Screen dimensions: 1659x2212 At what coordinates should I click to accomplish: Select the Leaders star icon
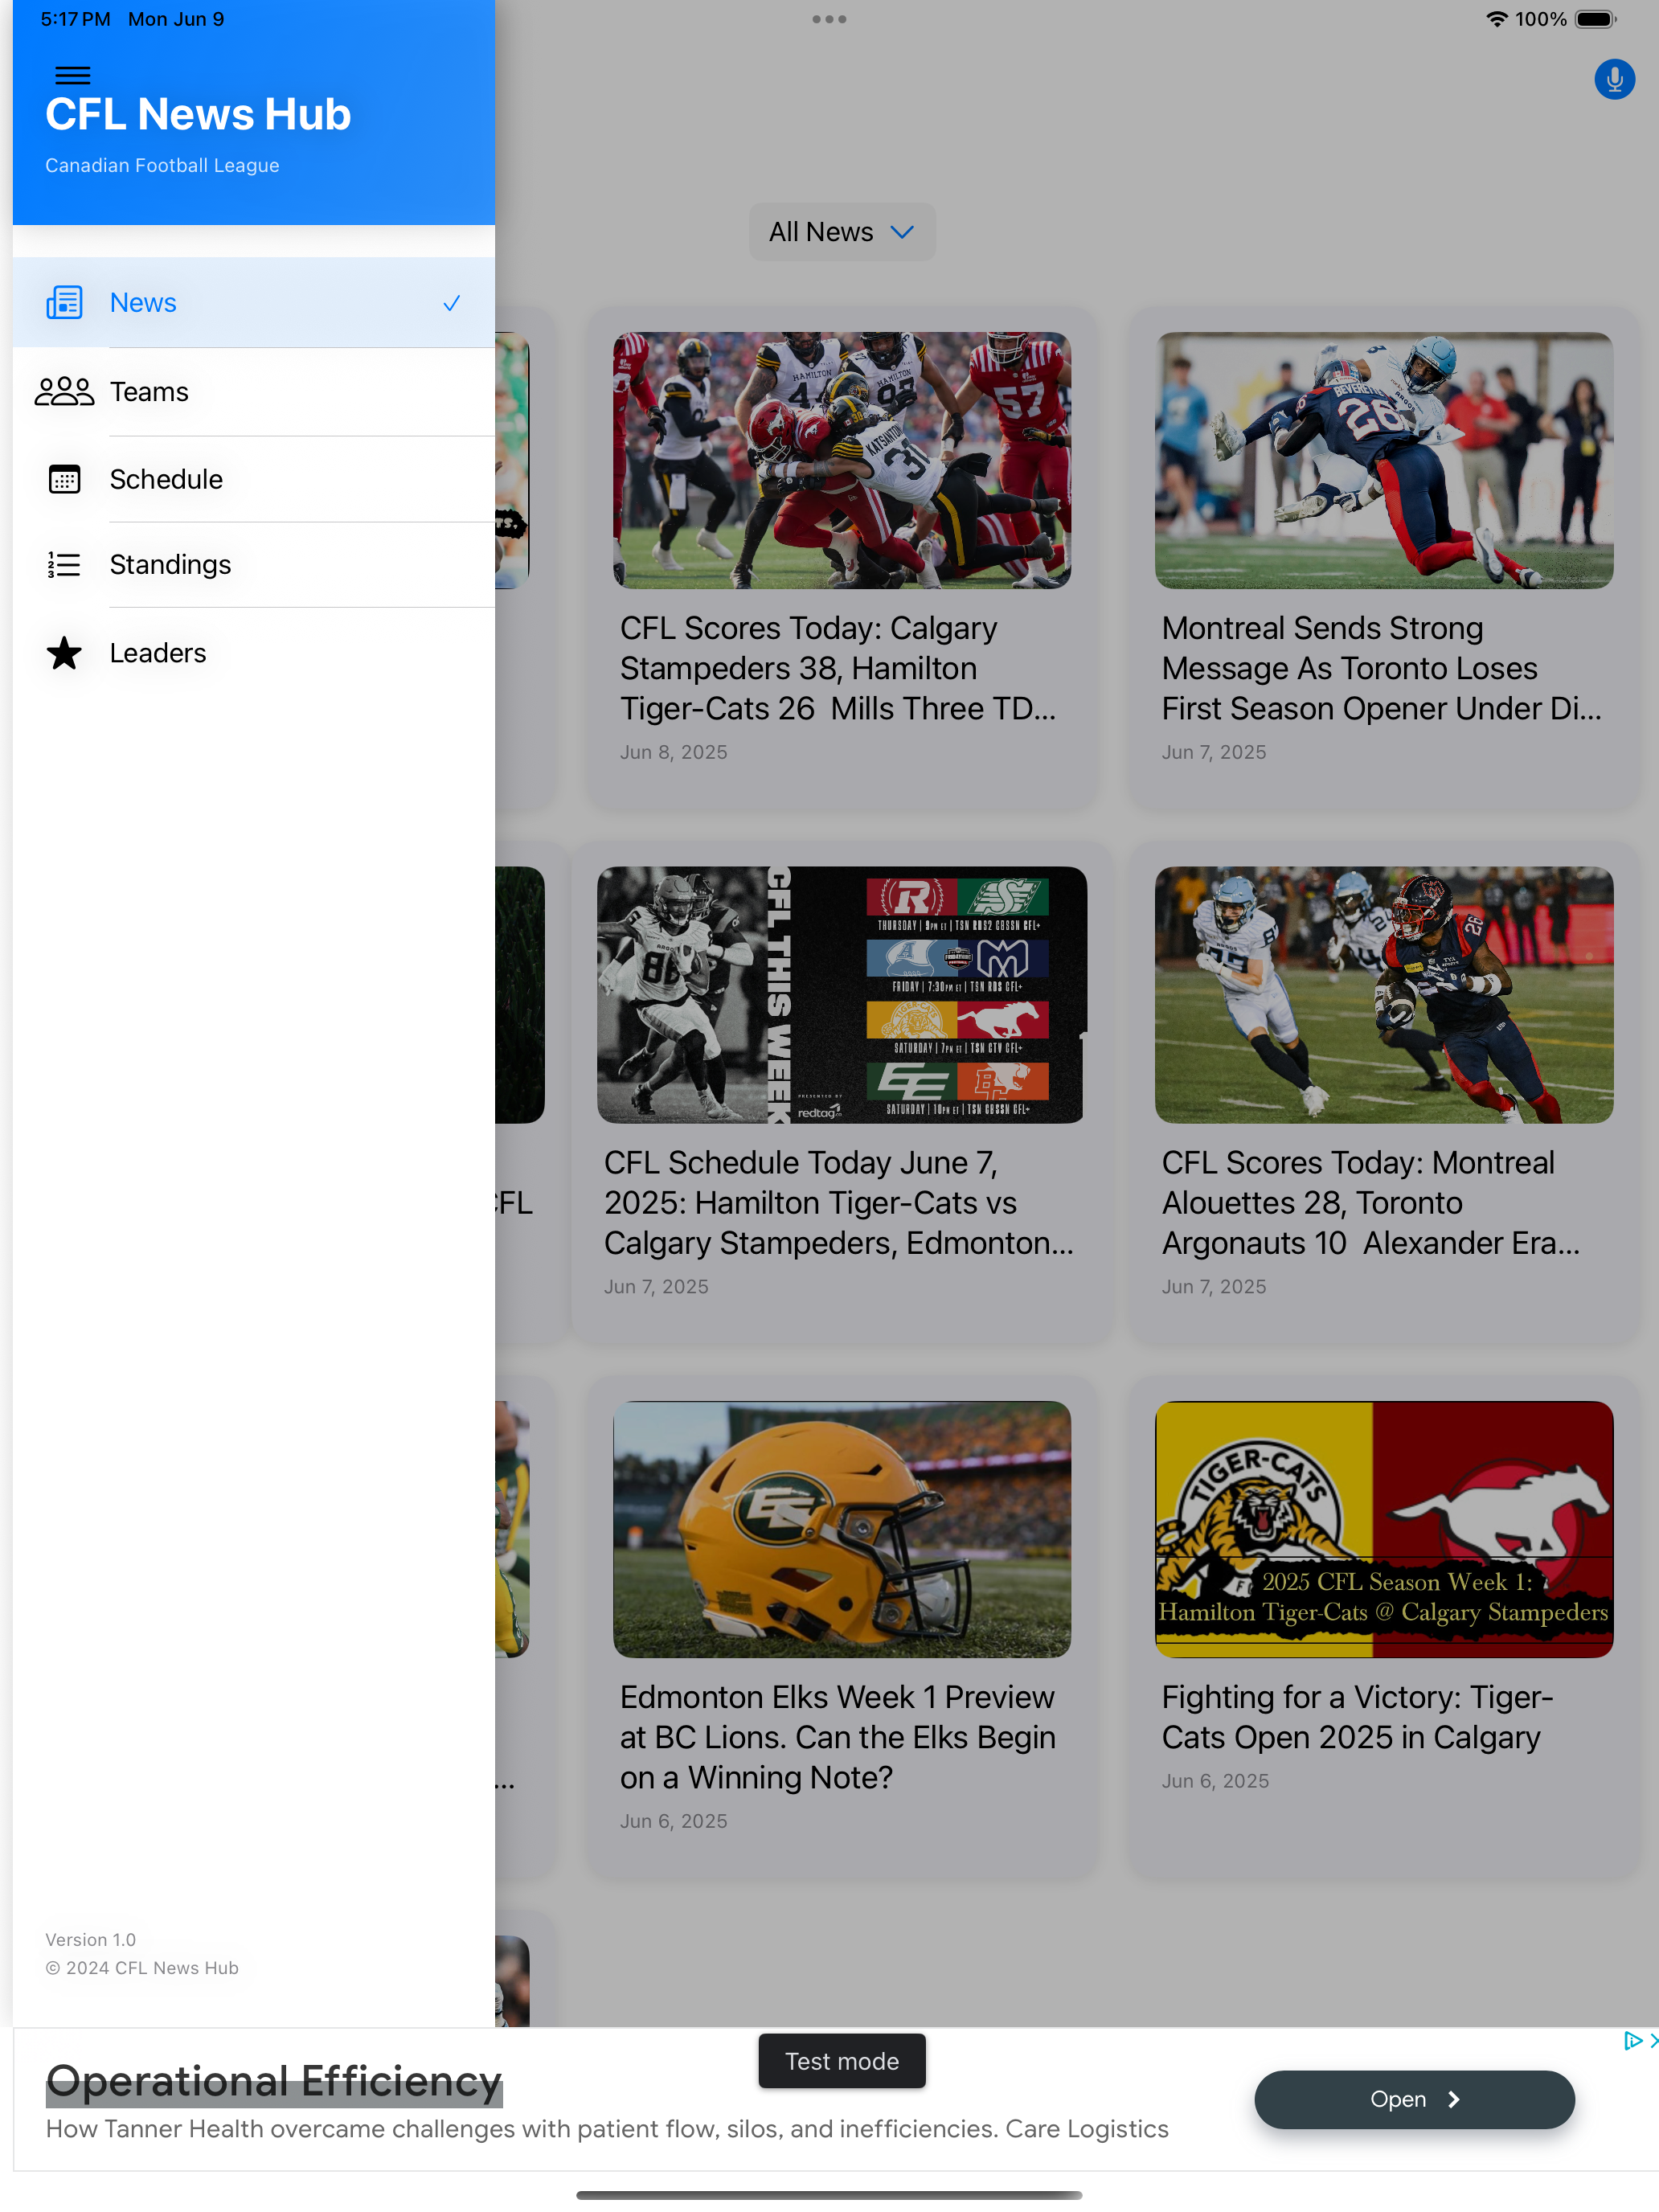(64, 653)
